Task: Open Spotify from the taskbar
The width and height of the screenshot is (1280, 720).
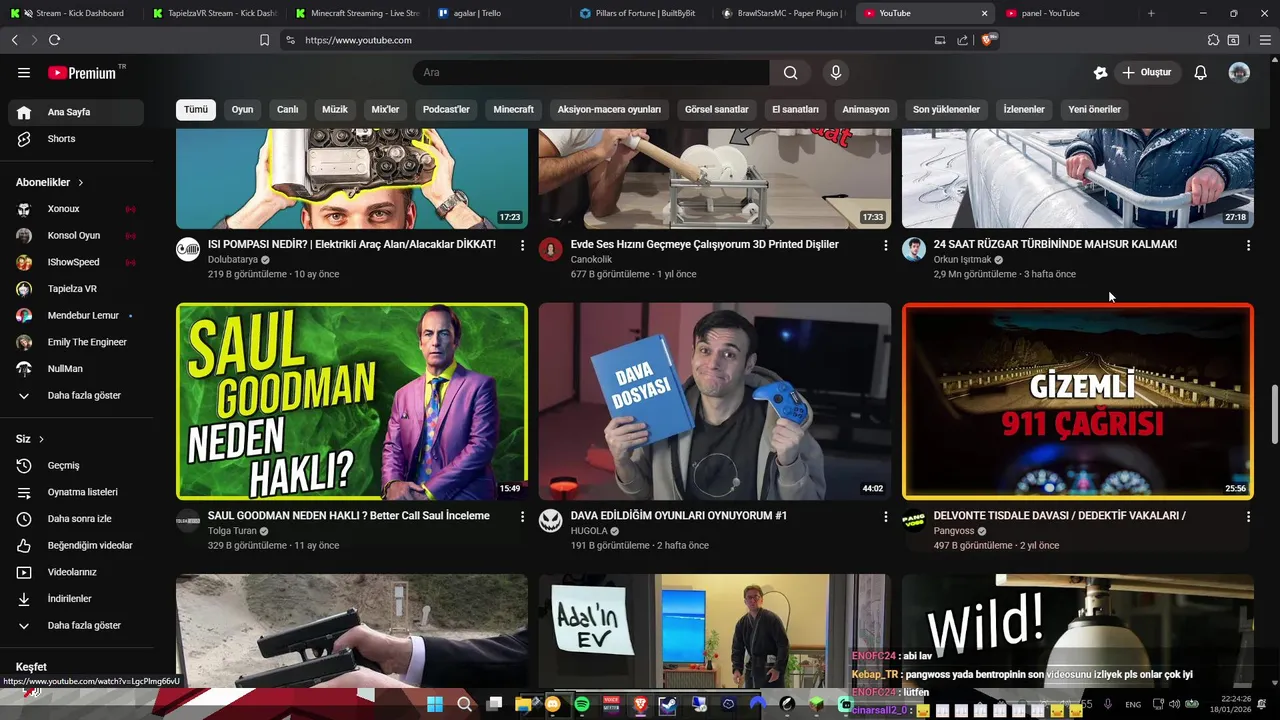Action: pos(582,704)
